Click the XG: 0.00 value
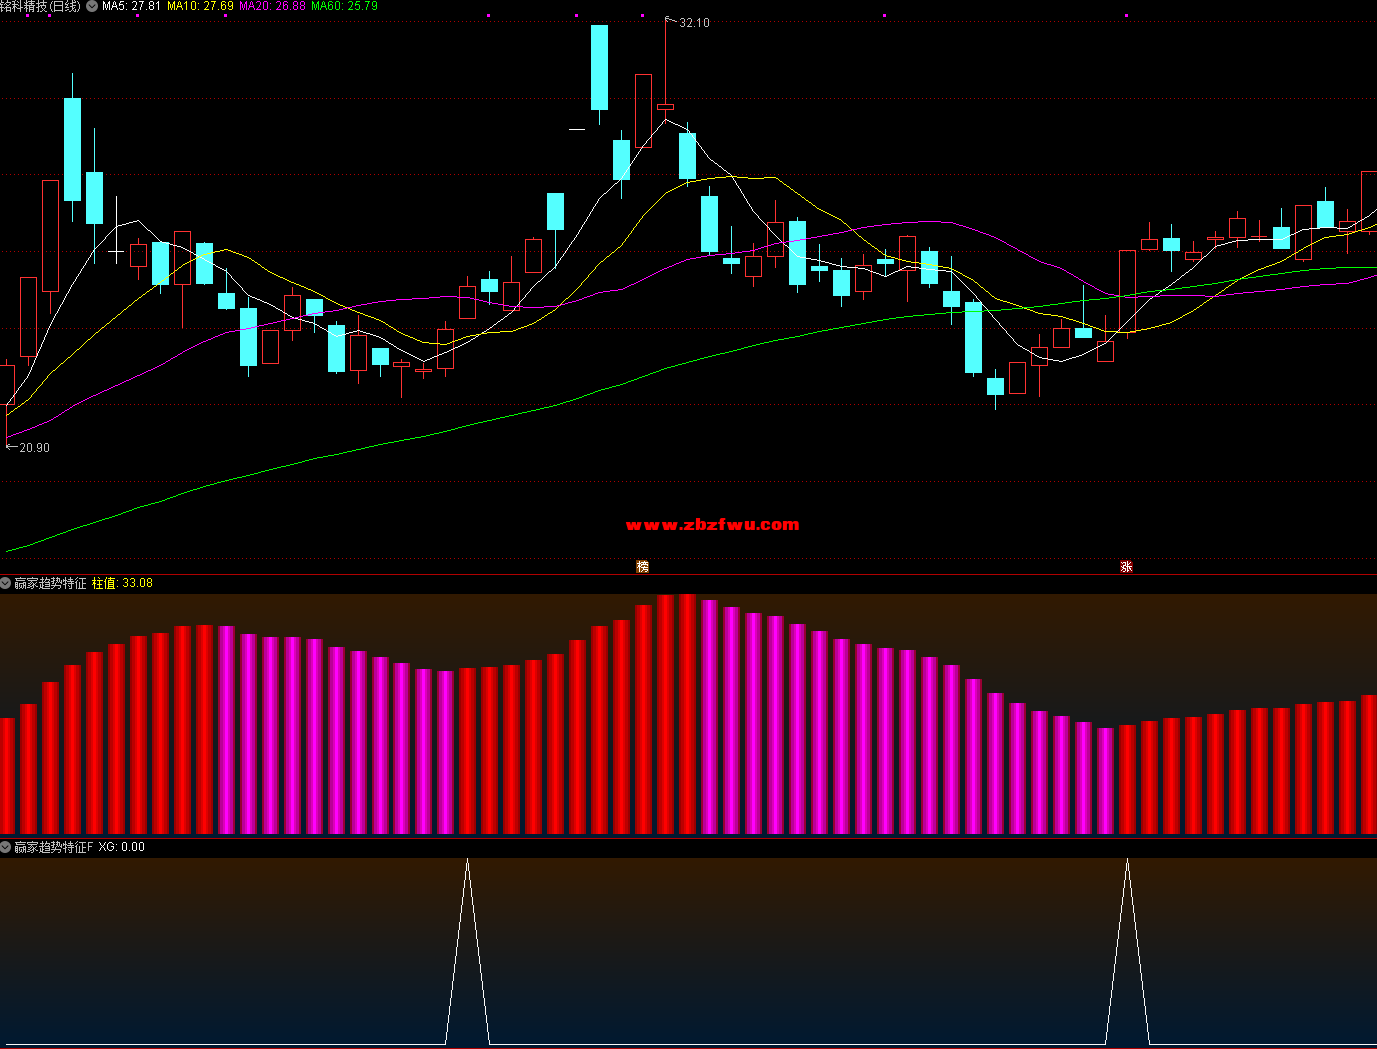 coord(121,847)
